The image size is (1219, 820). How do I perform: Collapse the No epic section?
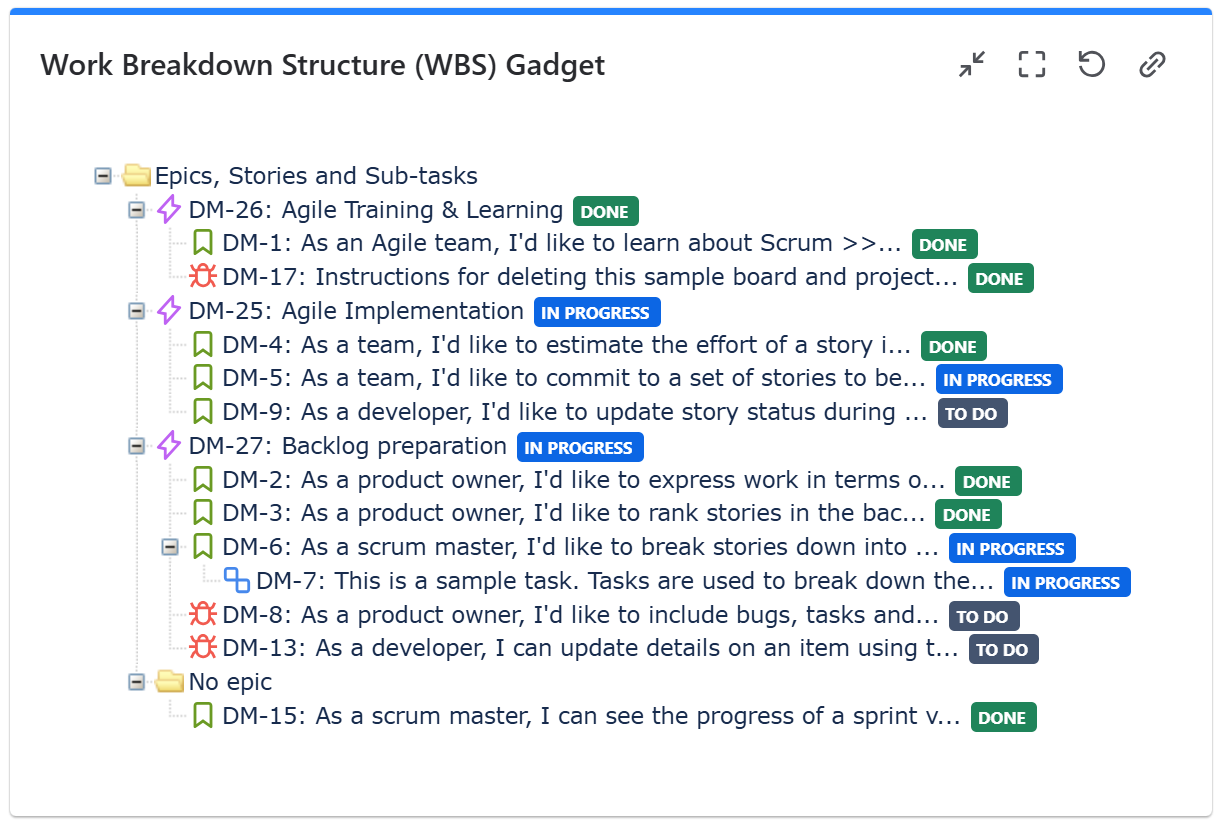pos(136,682)
